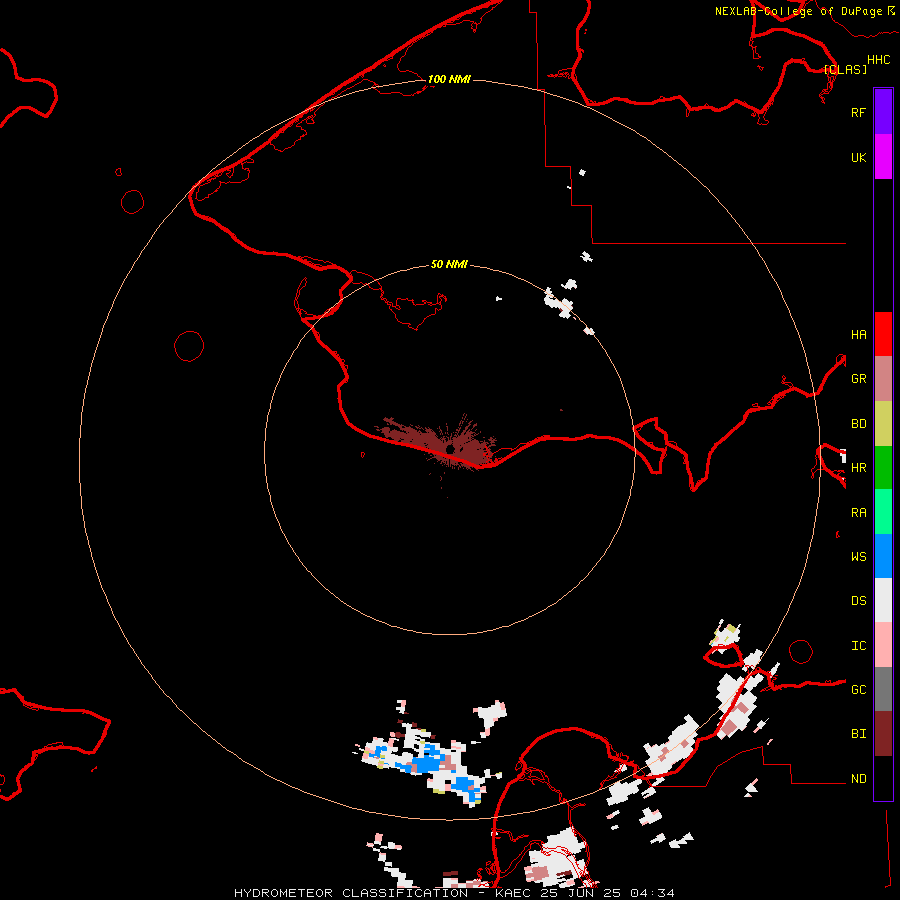The image size is (900, 900).
Task: Click the 100 NMI range ring label
Action: pos(449,79)
